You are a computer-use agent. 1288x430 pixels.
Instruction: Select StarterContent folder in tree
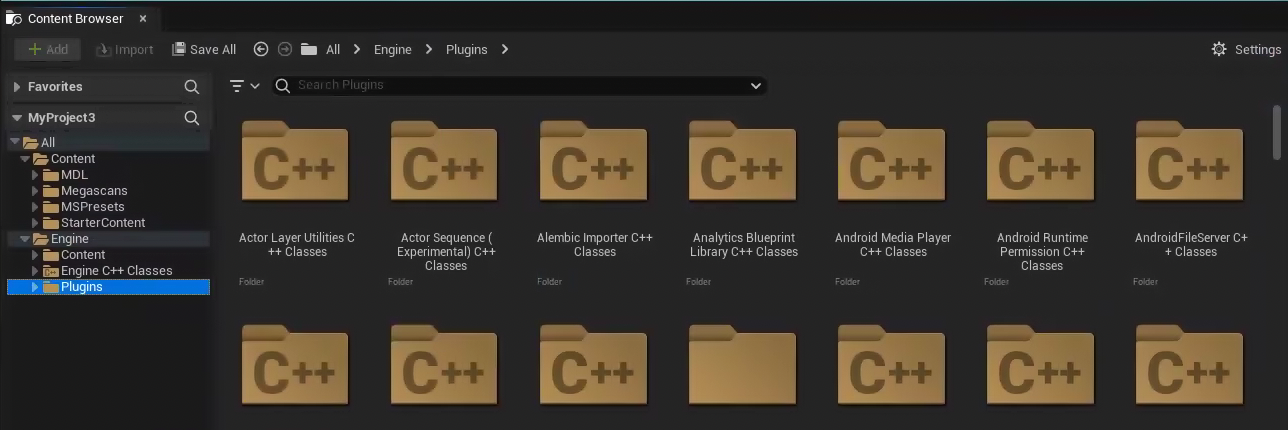click(x=103, y=223)
